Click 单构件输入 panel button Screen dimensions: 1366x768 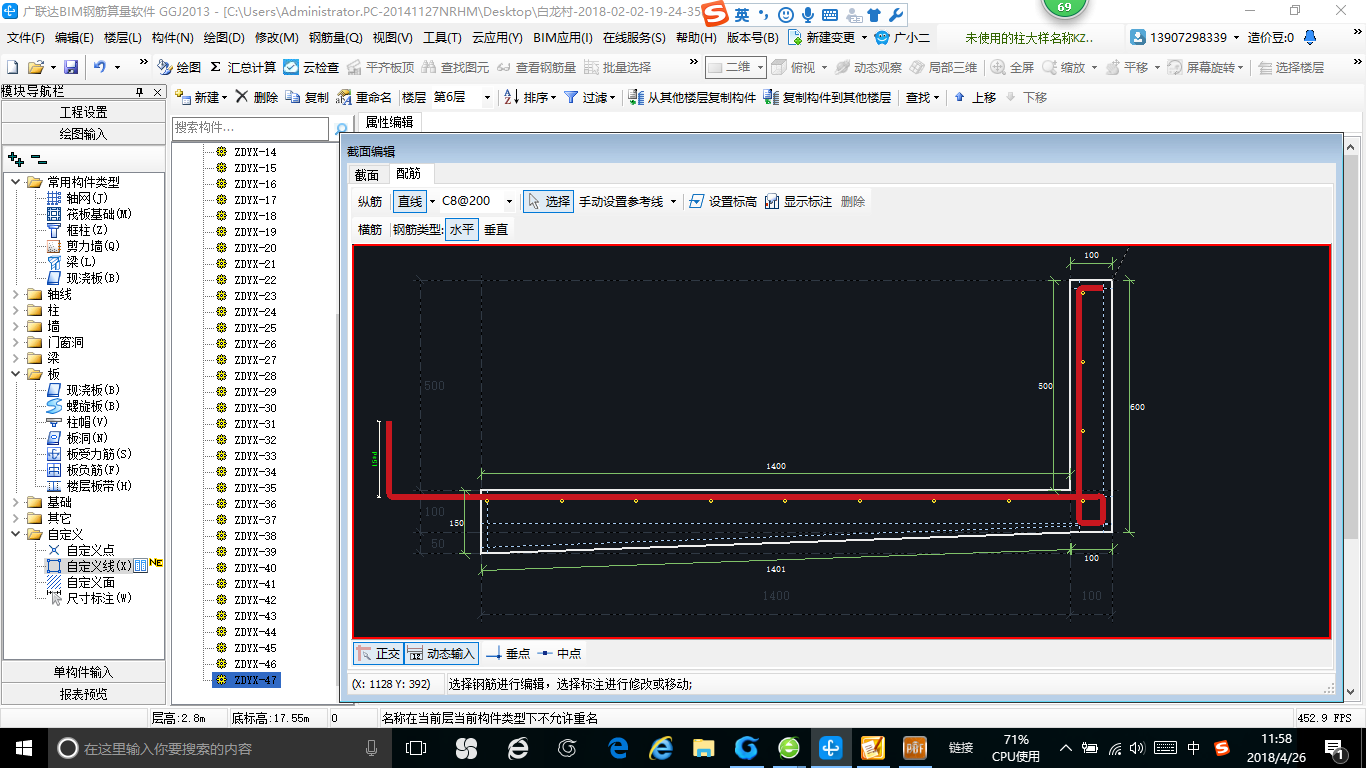point(83,672)
